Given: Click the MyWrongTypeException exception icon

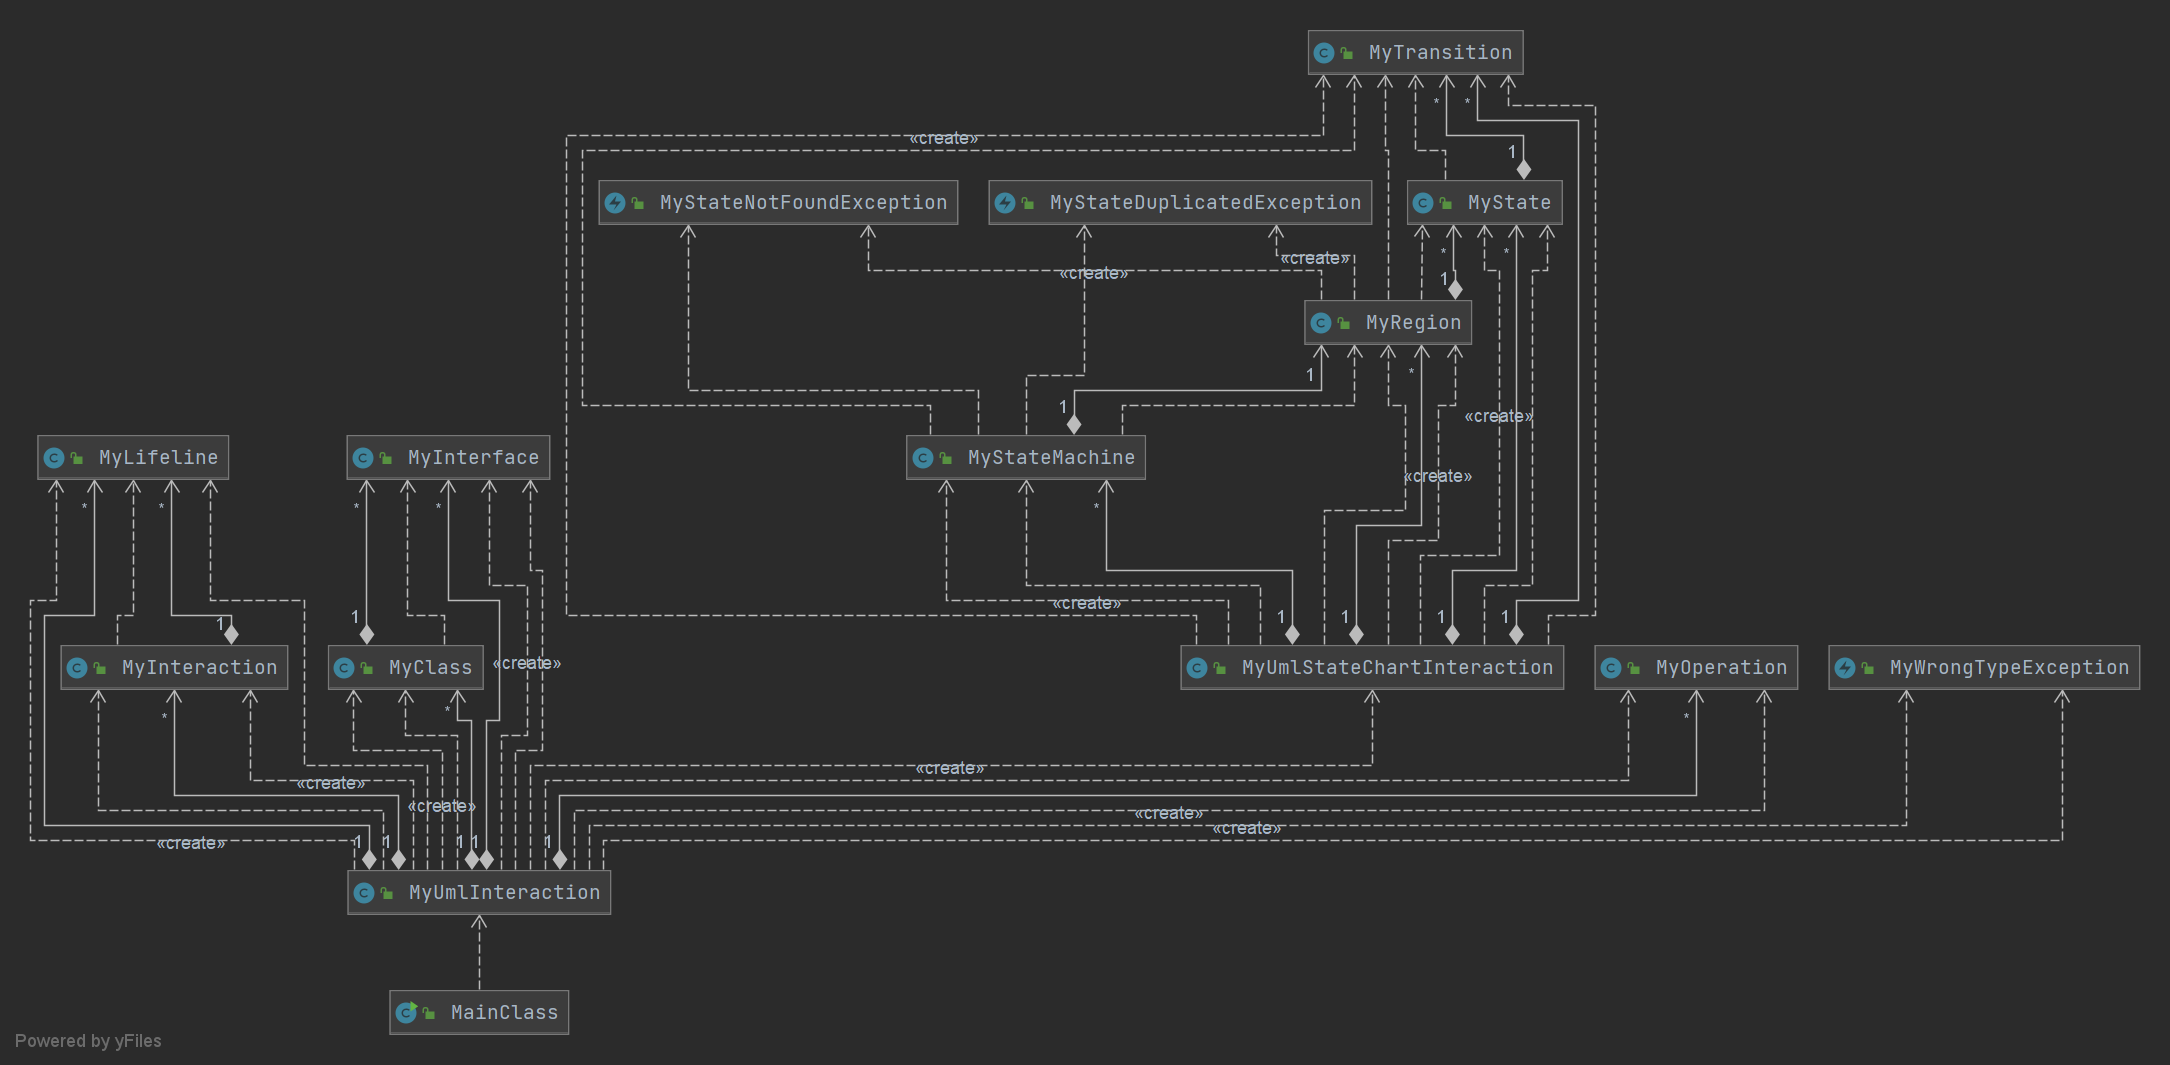Looking at the screenshot, I should (1845, 668).
